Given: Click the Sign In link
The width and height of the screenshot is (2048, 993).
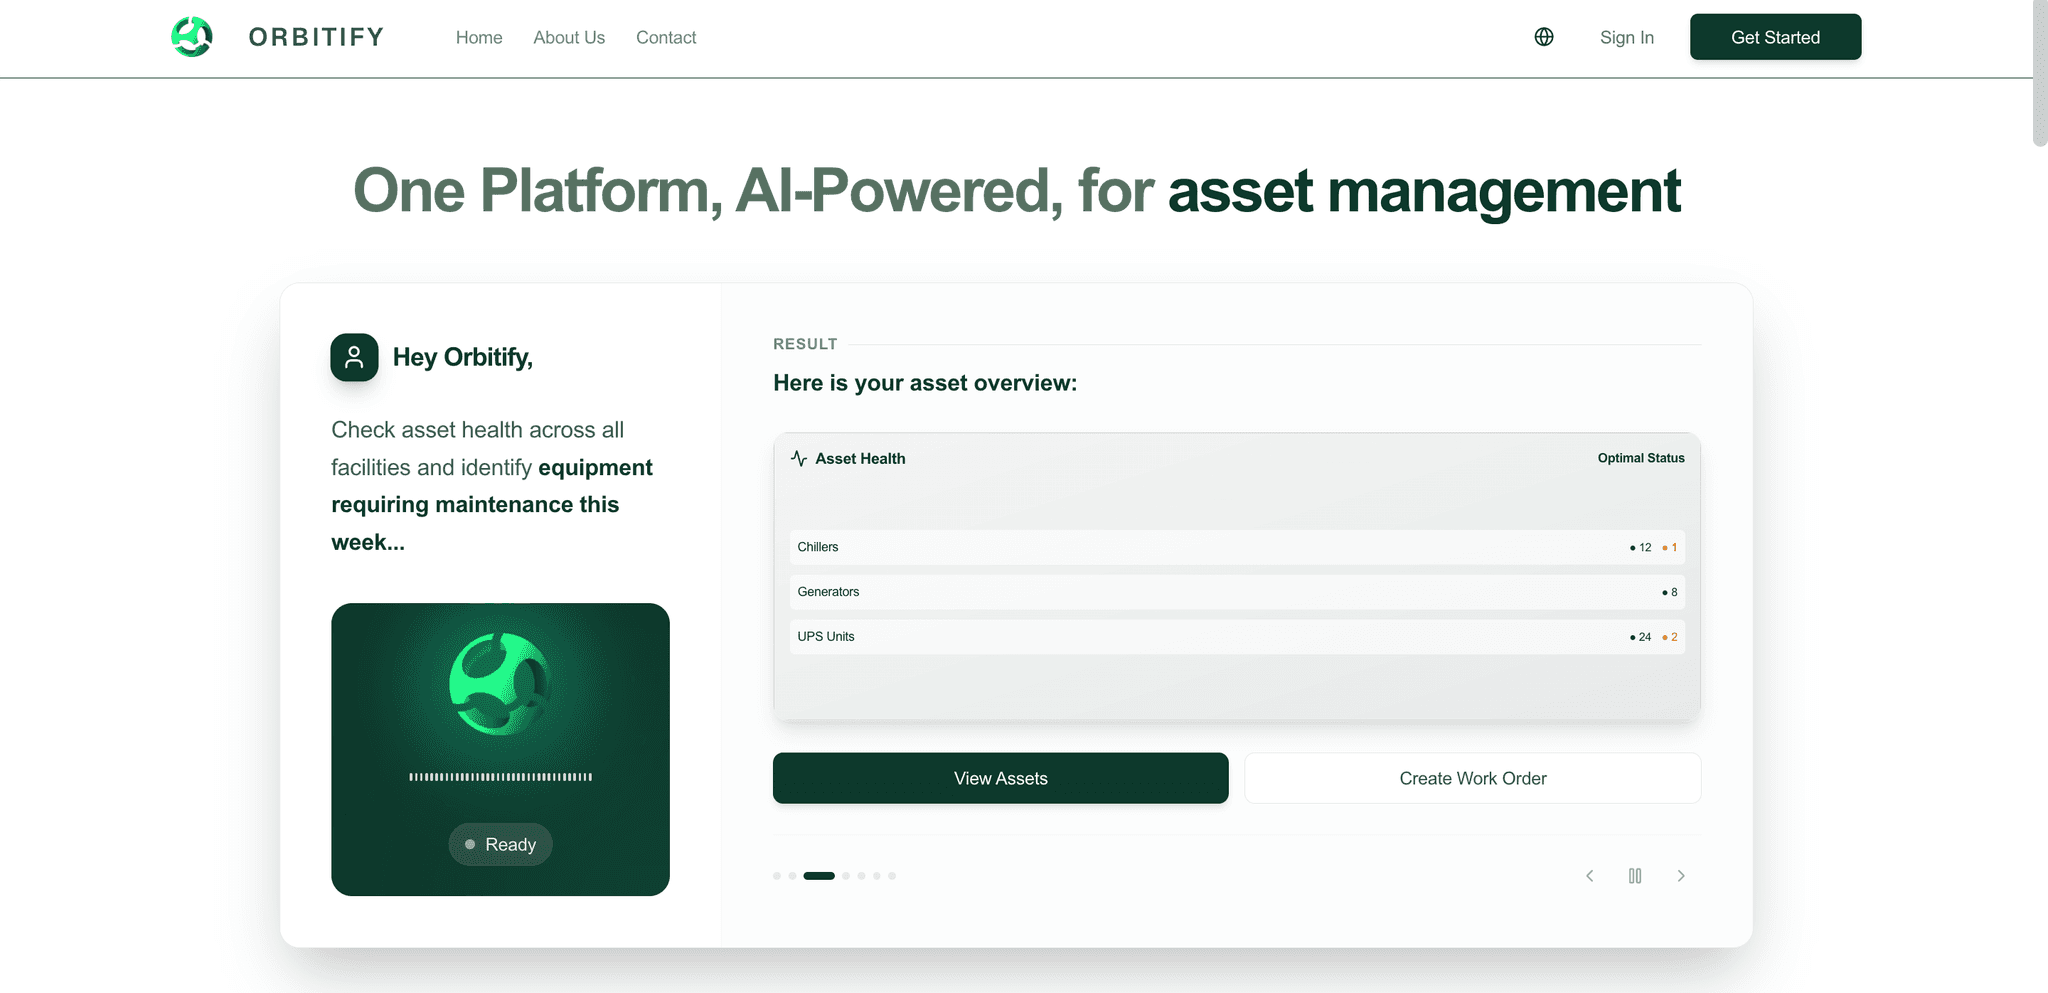Looking at the screenshot, I should coord(1626,37).
